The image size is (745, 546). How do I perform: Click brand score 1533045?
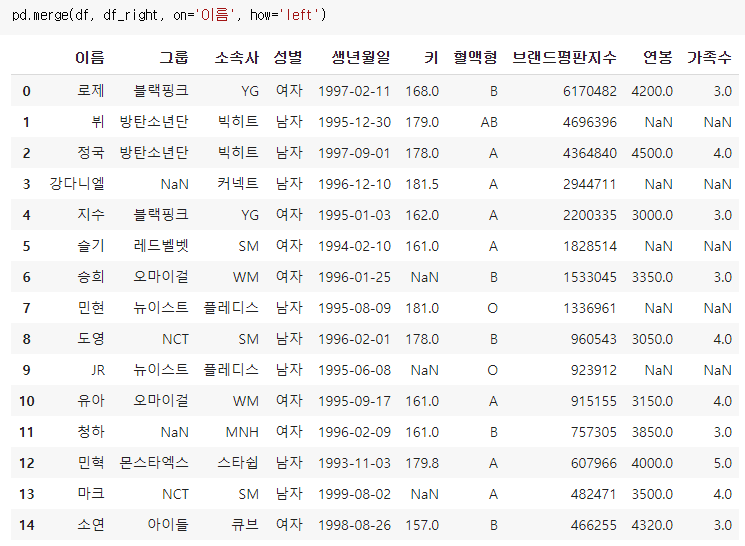590,277
